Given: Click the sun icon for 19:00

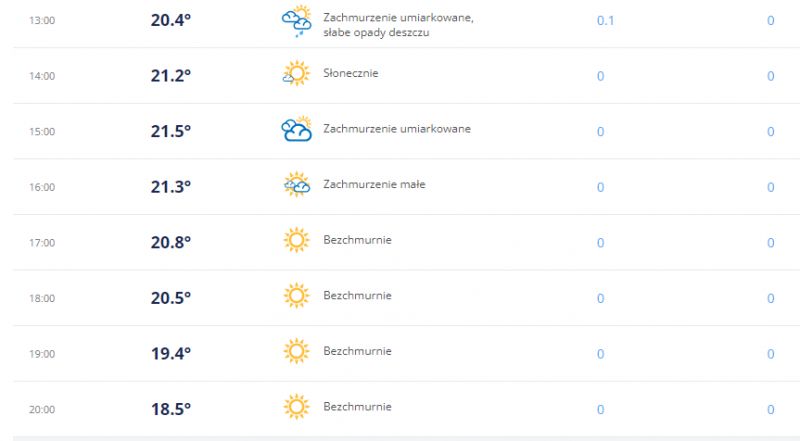Looking at the screenshot, I should click(296, 351).
